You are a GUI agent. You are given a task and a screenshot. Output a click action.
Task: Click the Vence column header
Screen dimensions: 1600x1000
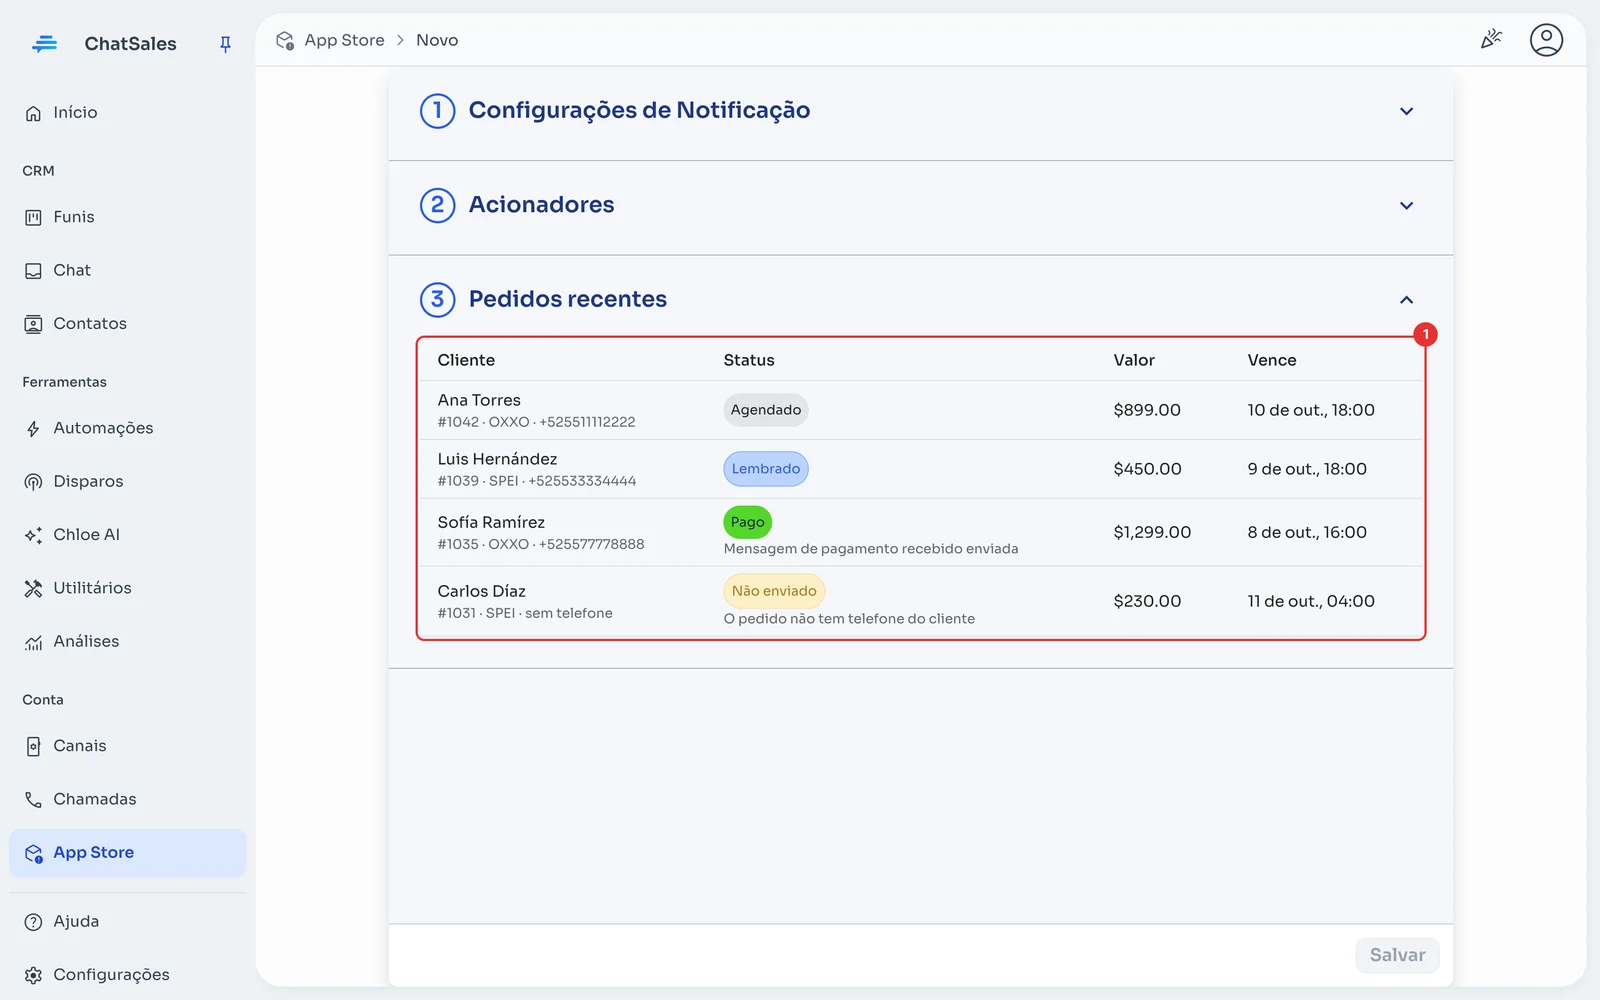pos(1271,360)
